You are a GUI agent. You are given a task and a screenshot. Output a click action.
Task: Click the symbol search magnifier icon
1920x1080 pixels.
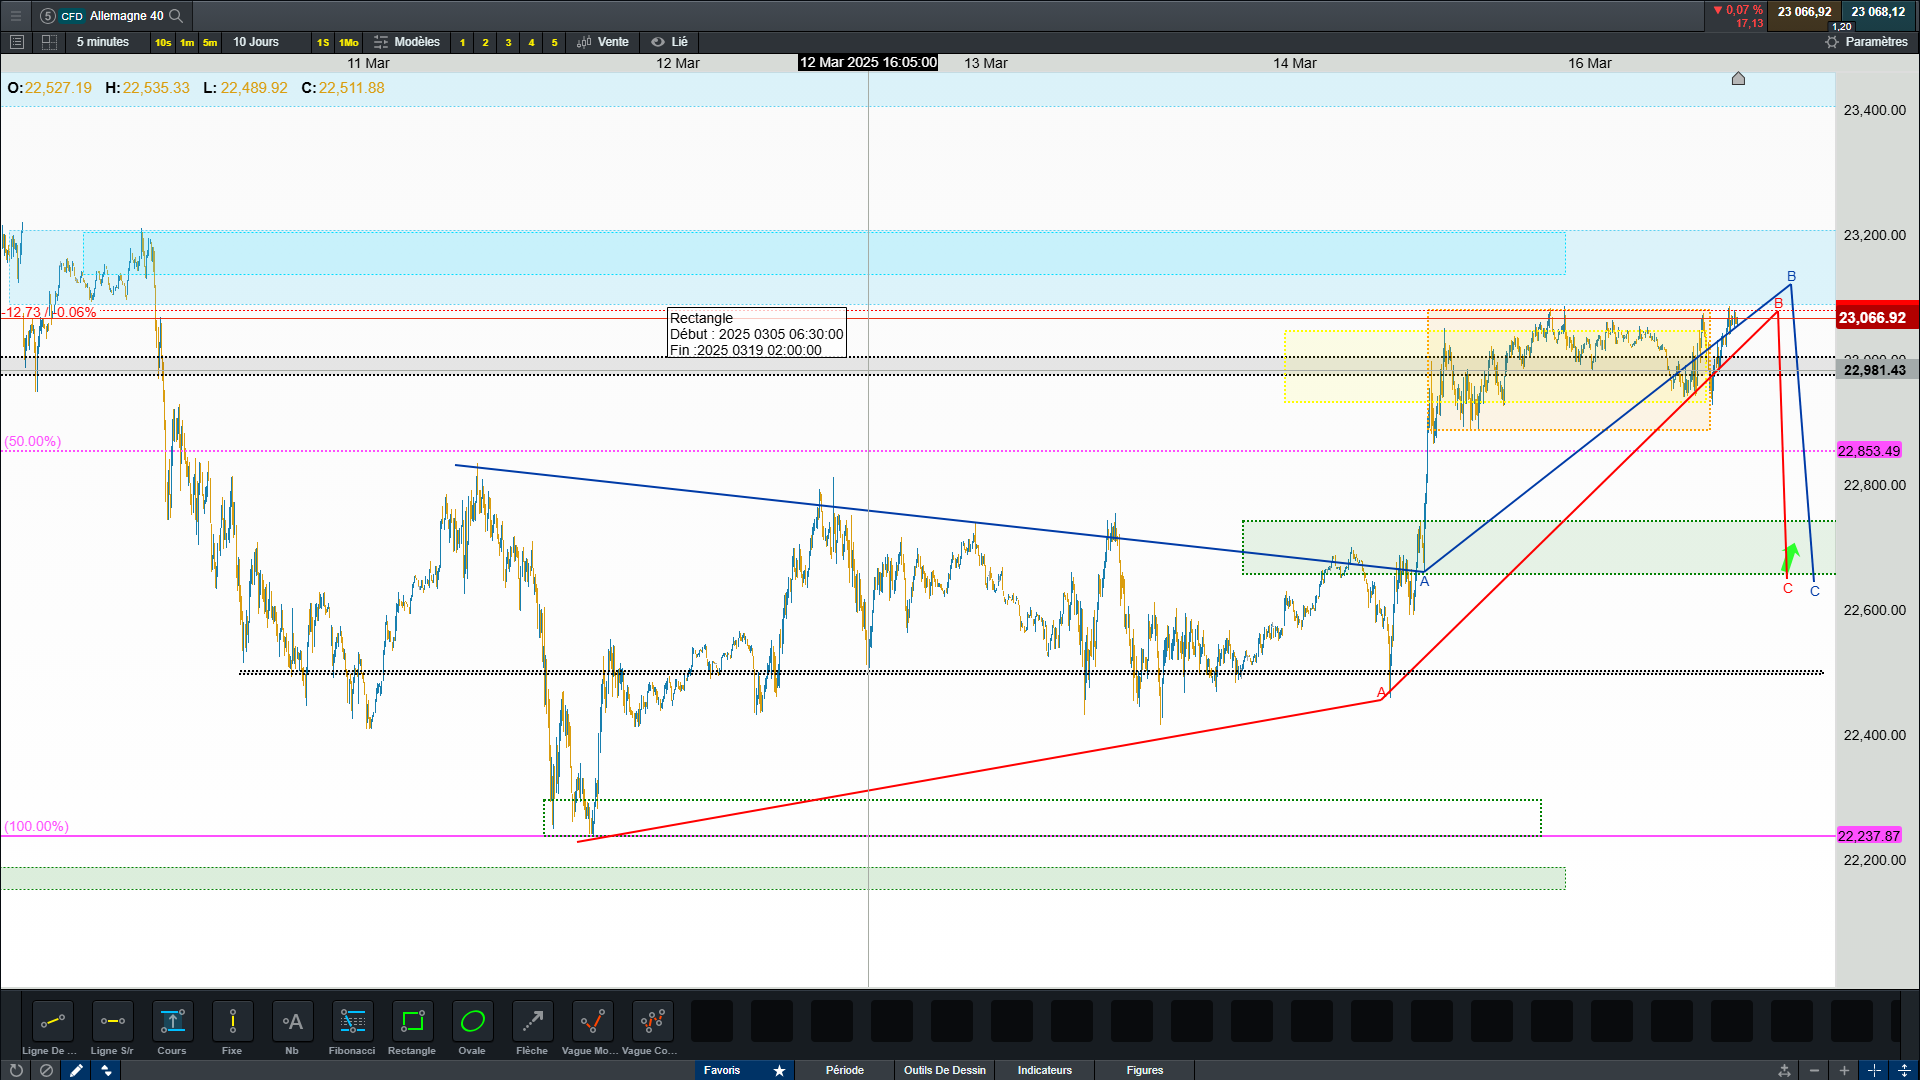tap(176, 16)
